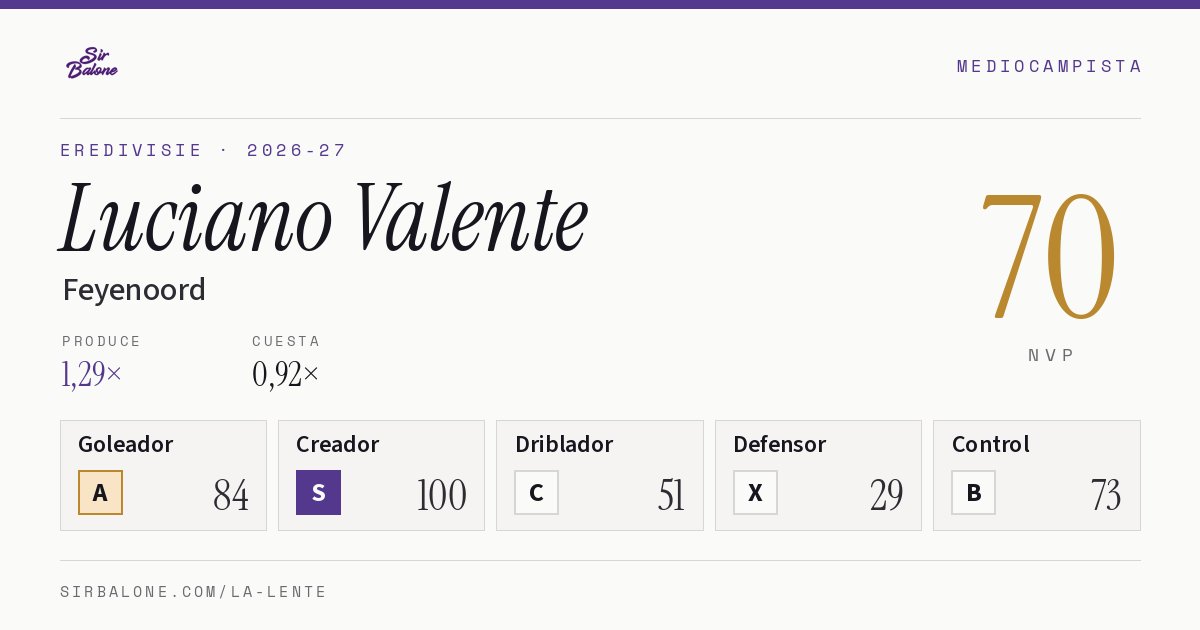Select the A grade badge under Goleador
Viewport: 1200px width, 630px height.
(100, 493)
